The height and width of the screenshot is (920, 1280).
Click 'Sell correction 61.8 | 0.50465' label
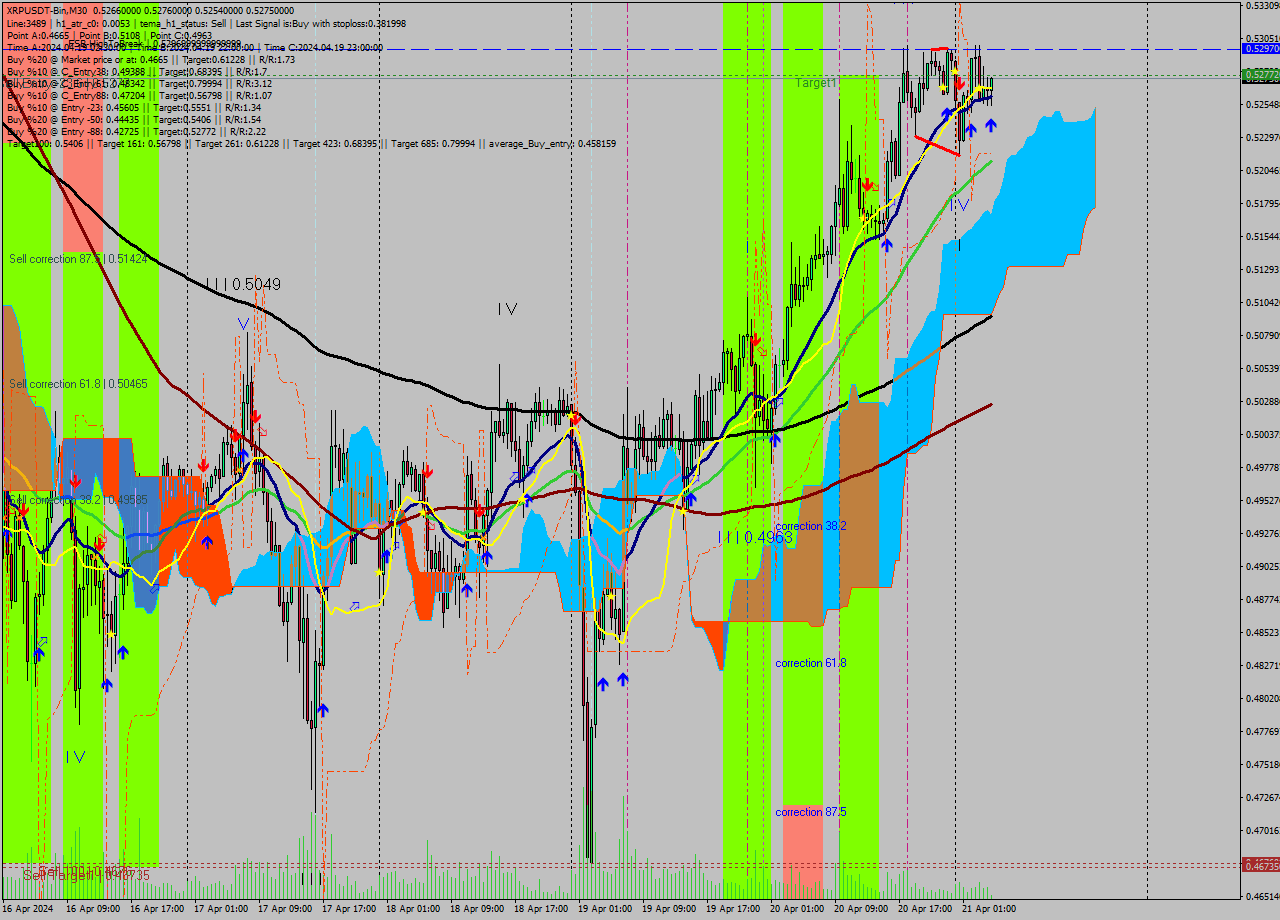(78, 384)
